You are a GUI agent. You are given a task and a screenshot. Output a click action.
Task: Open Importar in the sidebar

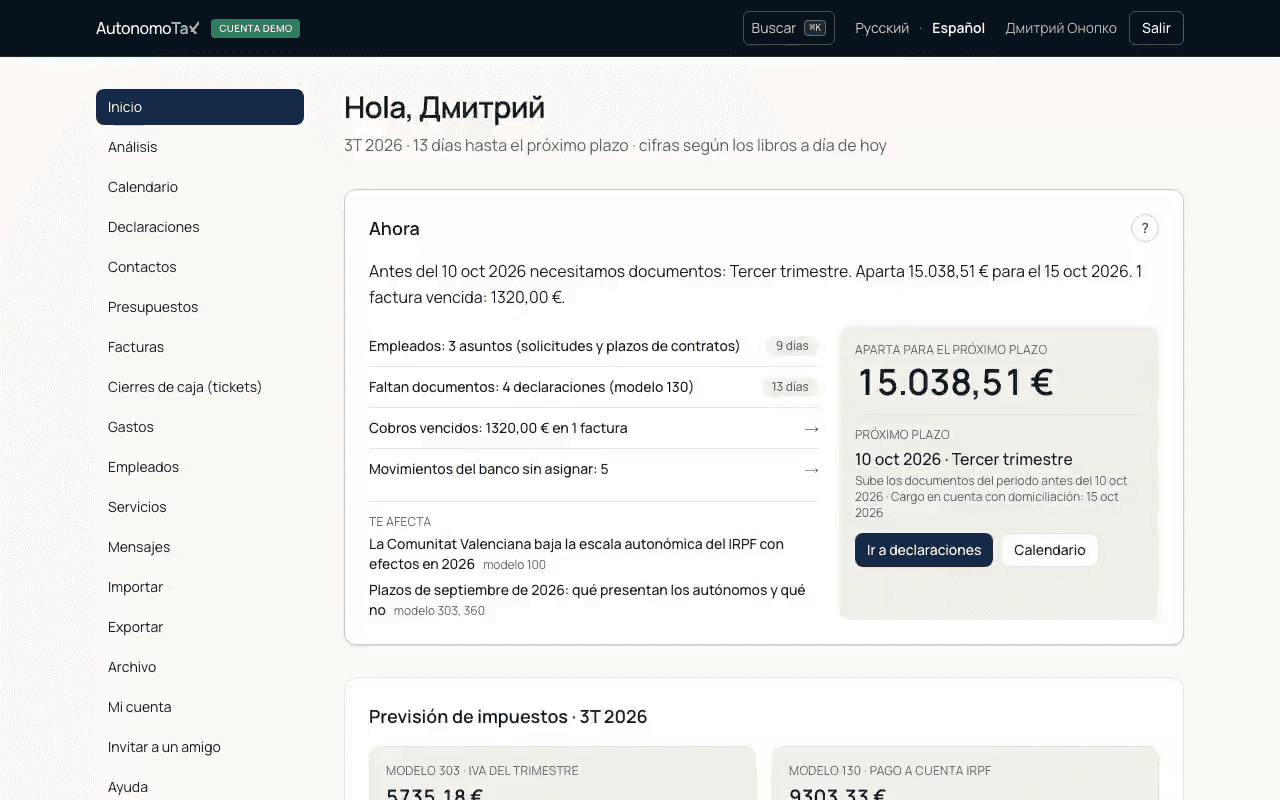point(200,587)
